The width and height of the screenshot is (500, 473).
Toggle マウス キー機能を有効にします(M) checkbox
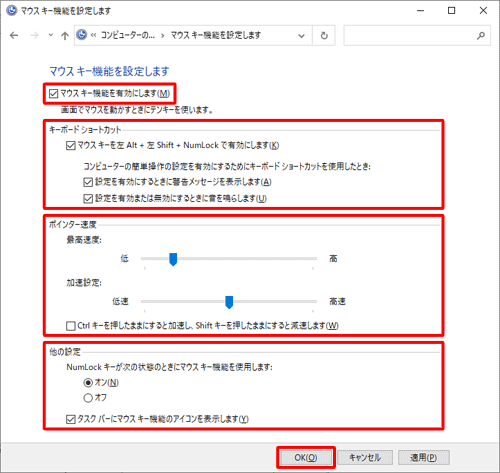[x=54, y=93]
